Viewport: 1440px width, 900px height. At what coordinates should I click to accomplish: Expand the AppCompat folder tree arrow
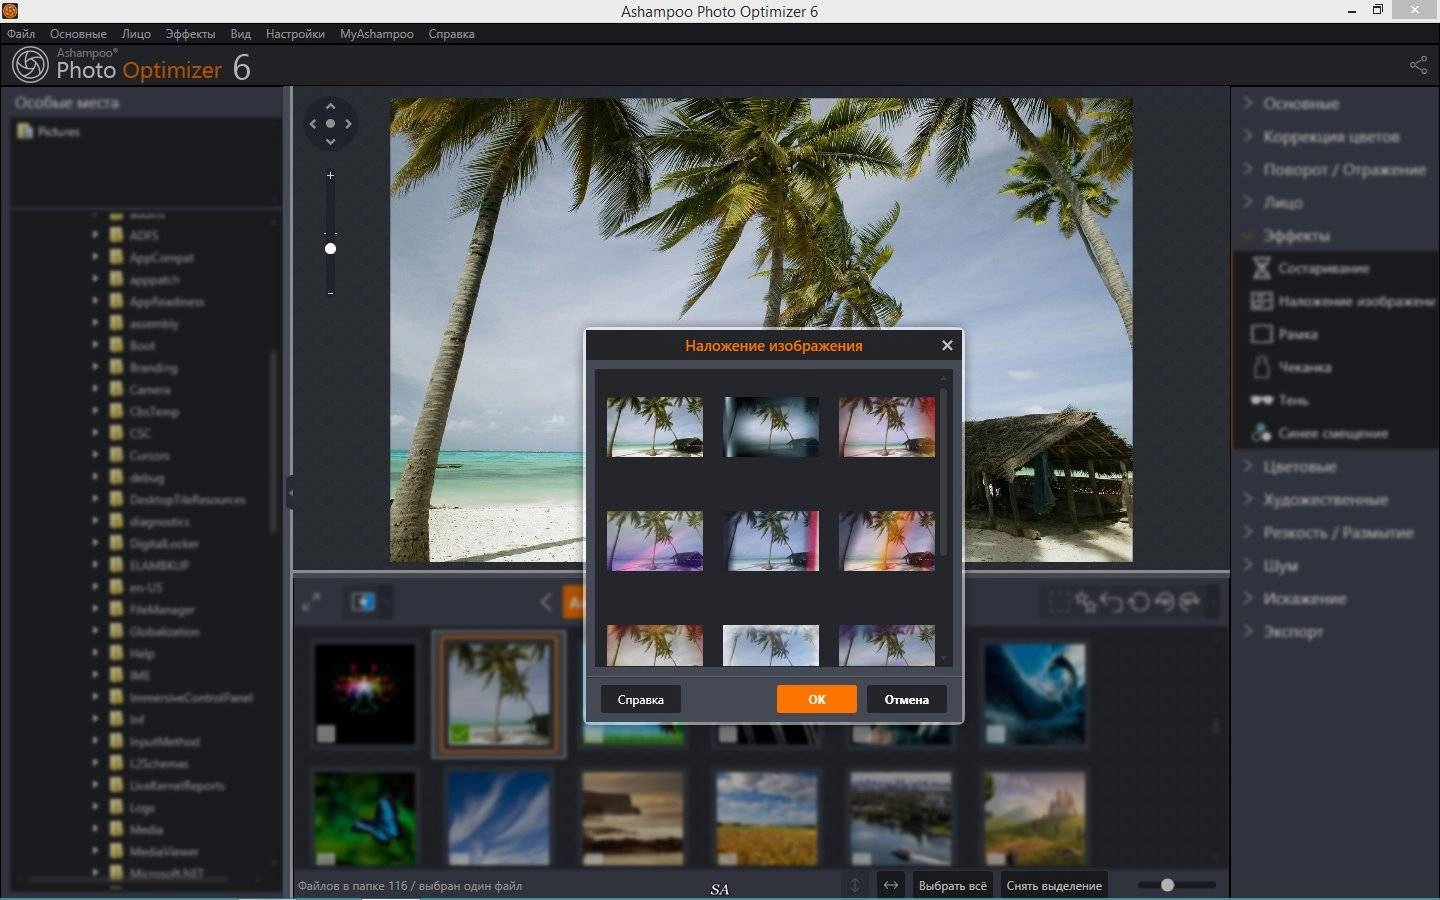[x=95, y=257]
